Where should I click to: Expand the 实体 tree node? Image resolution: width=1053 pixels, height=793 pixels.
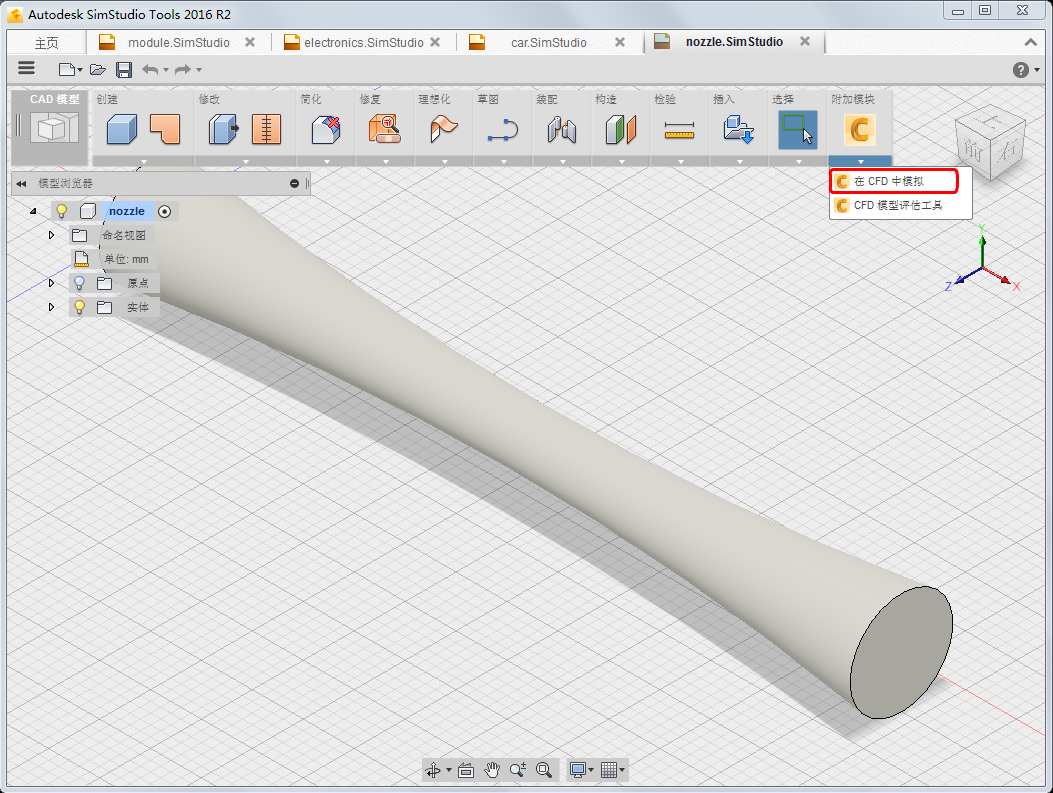(x=51, y=307)
